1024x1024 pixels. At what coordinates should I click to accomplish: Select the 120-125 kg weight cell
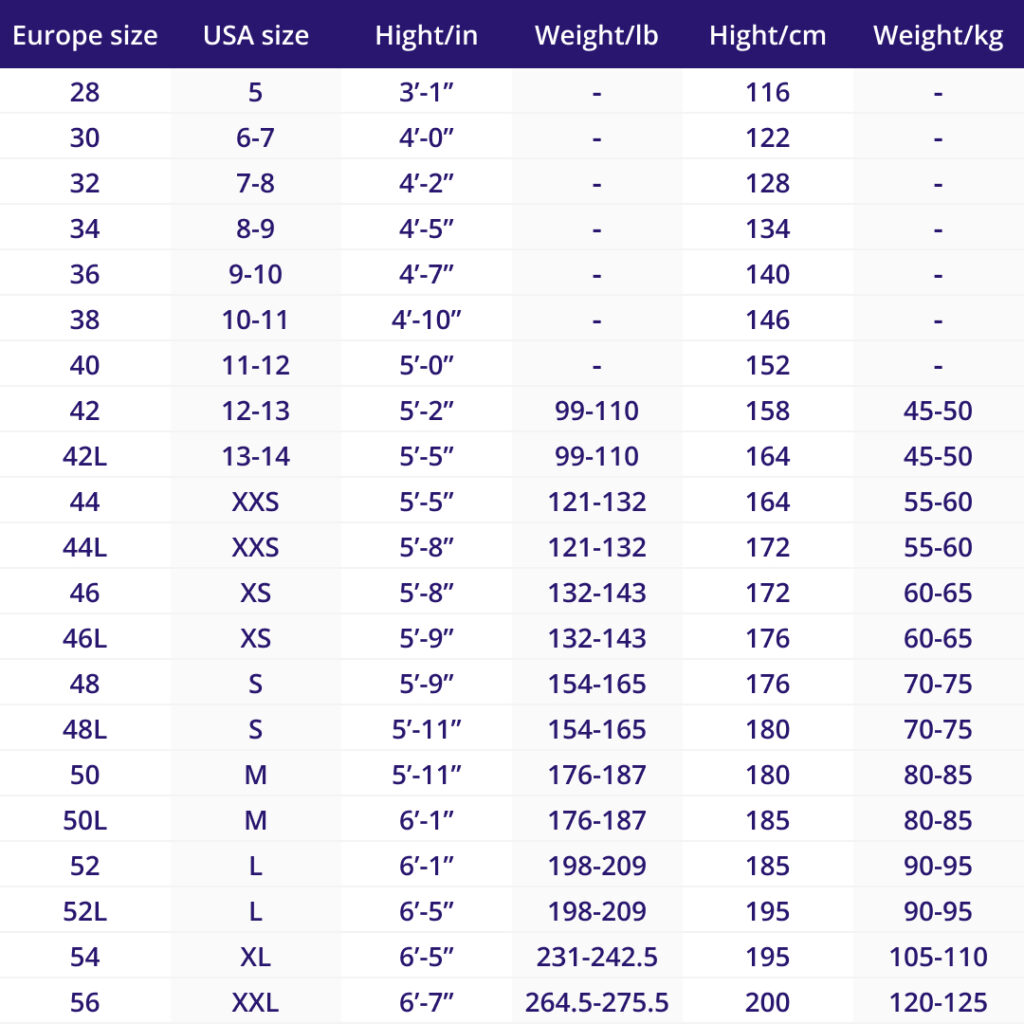tap(938, 1002)
